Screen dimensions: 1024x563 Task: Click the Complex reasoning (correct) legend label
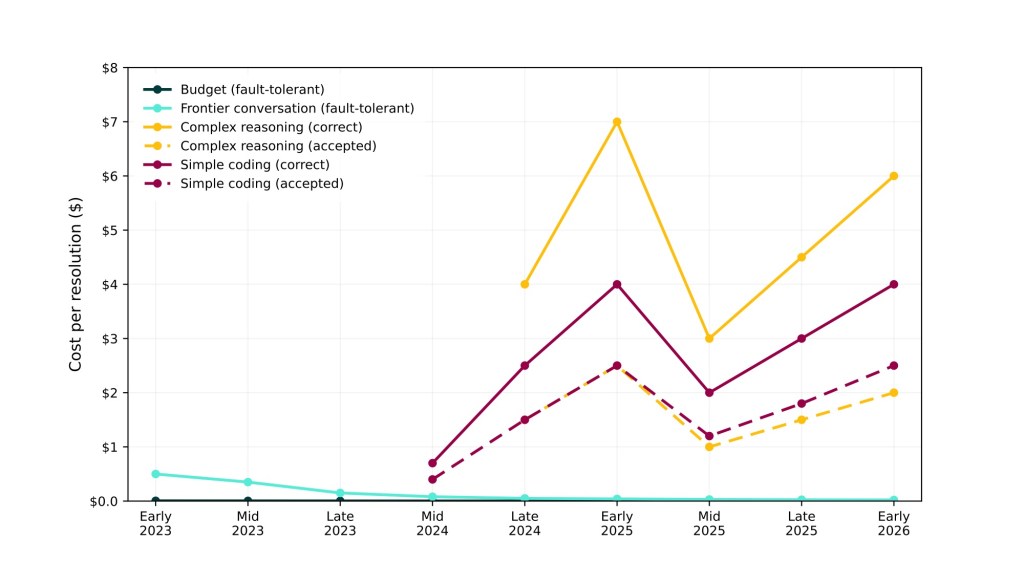point(271,127)
